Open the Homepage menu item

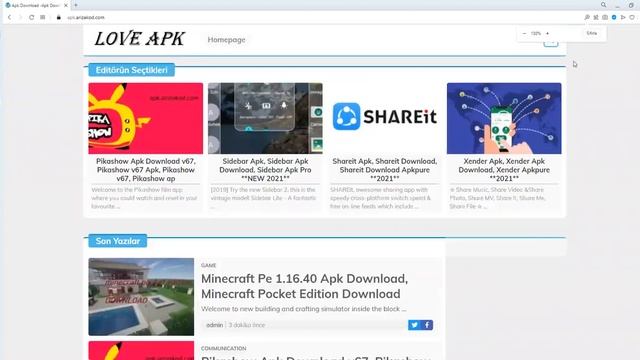[227, 40]
